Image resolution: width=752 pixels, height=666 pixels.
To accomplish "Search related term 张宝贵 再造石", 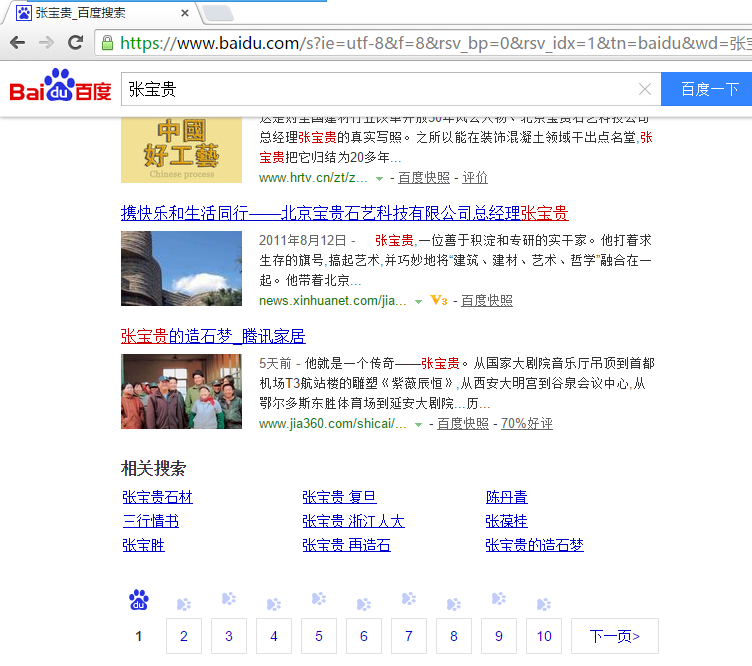I will pos(346,545).
